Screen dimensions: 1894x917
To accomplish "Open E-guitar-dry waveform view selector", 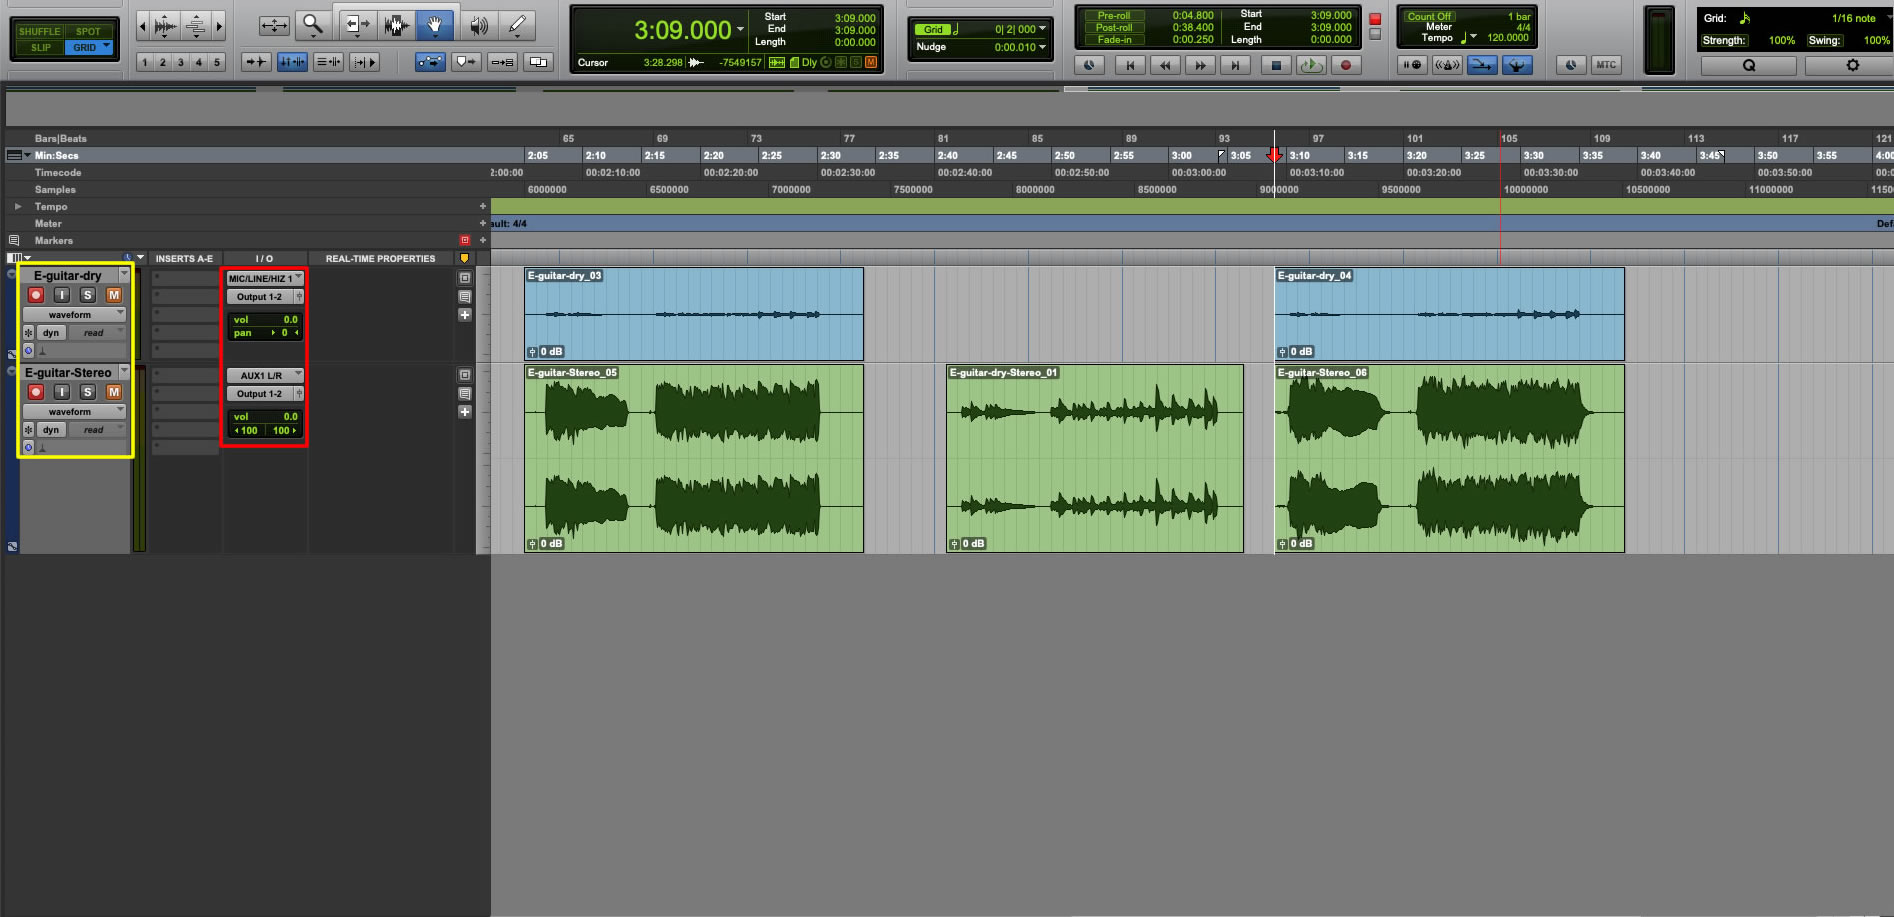I will pos(74,314).
